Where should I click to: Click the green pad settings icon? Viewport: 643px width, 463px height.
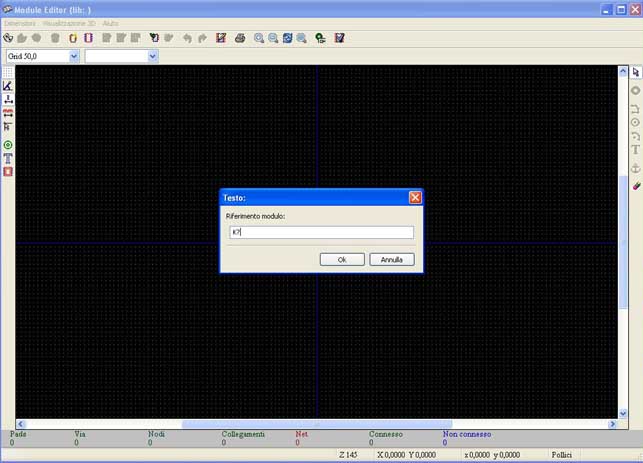coord(321,38)
